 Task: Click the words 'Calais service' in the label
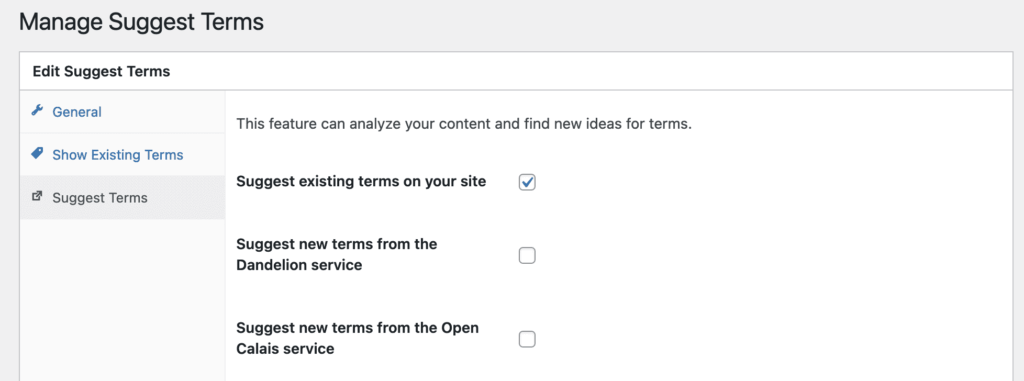pos(285,350)
